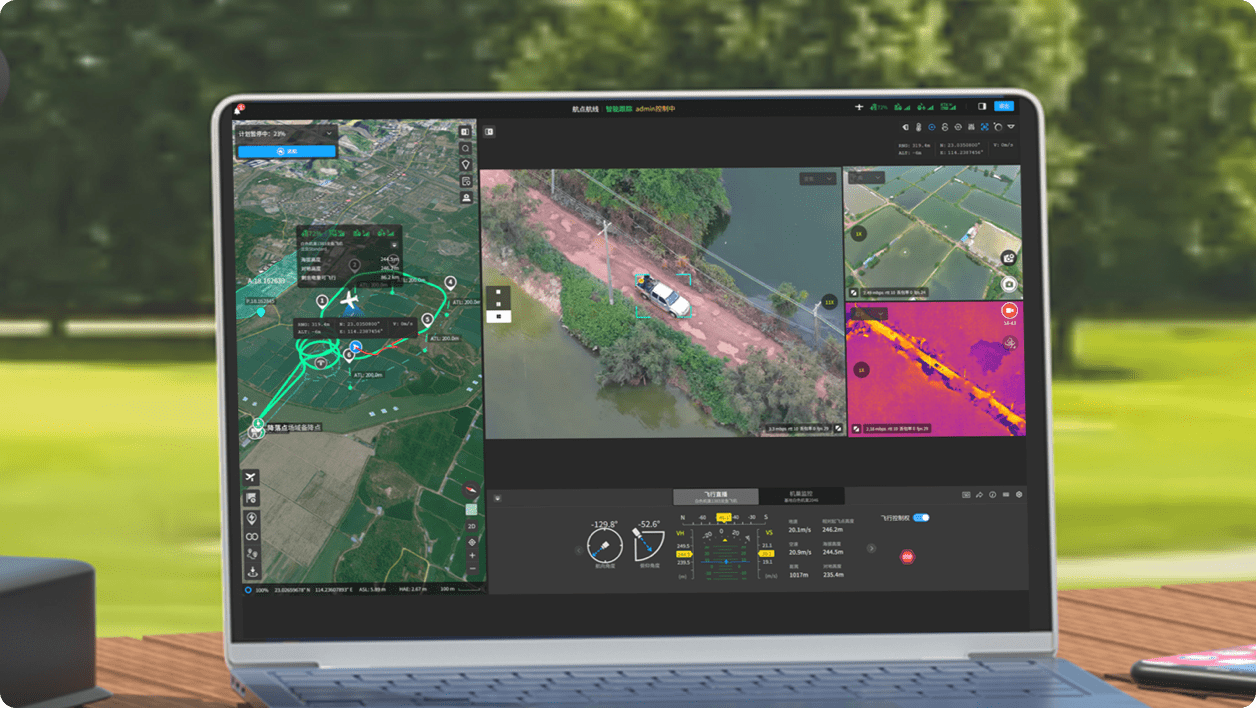Click the ring icon in camera toolbar

click(997, 127)
